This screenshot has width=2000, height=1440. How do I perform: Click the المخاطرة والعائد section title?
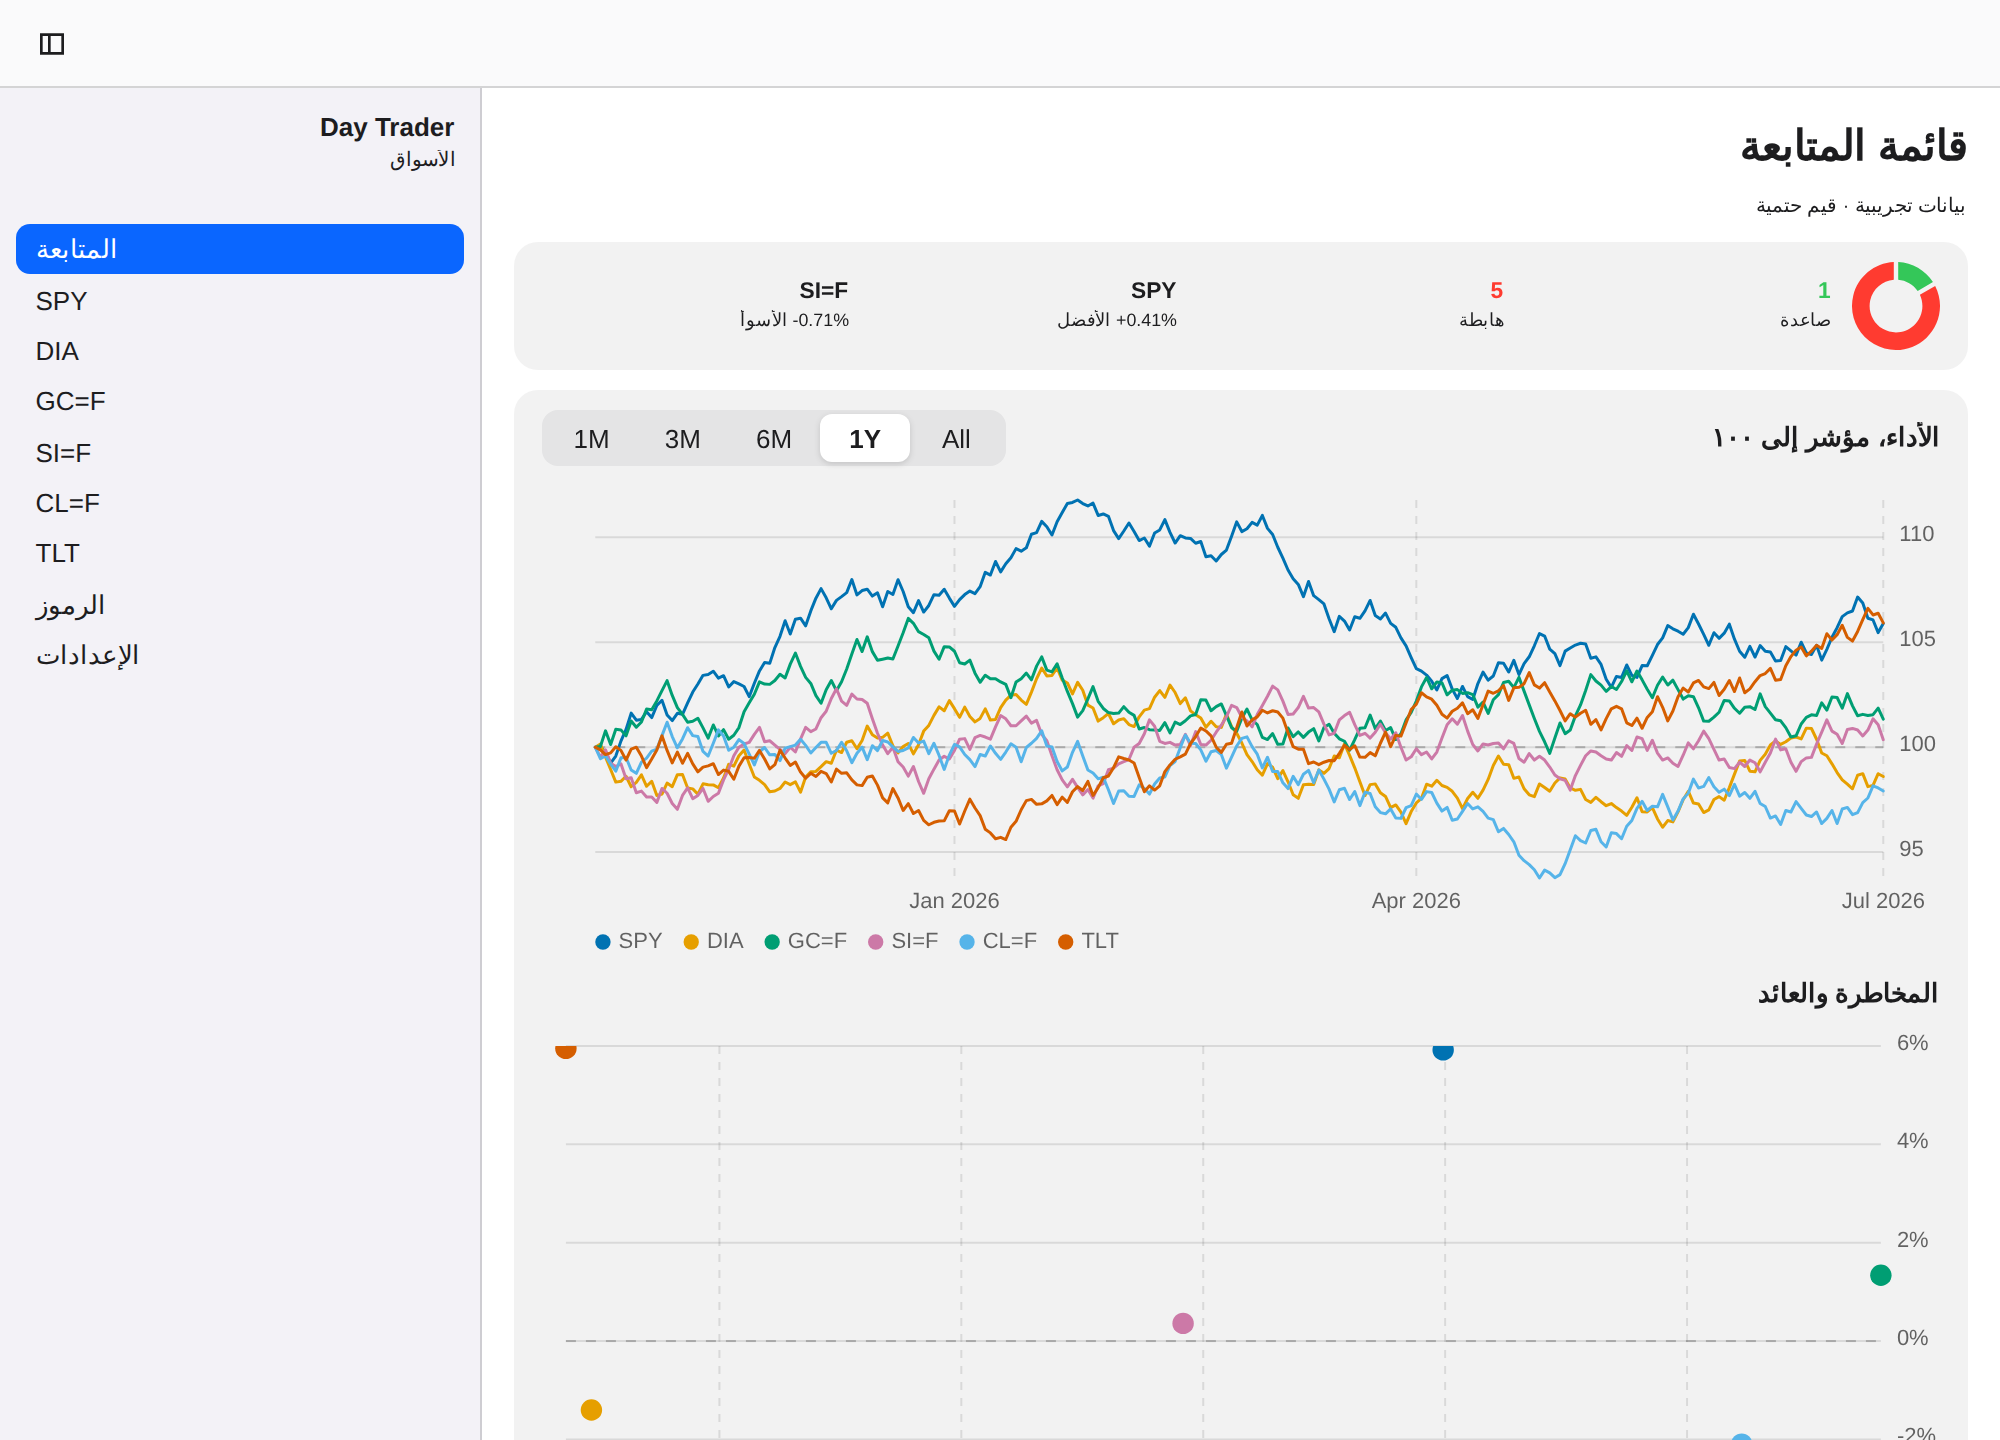[x=1847, y=993]
